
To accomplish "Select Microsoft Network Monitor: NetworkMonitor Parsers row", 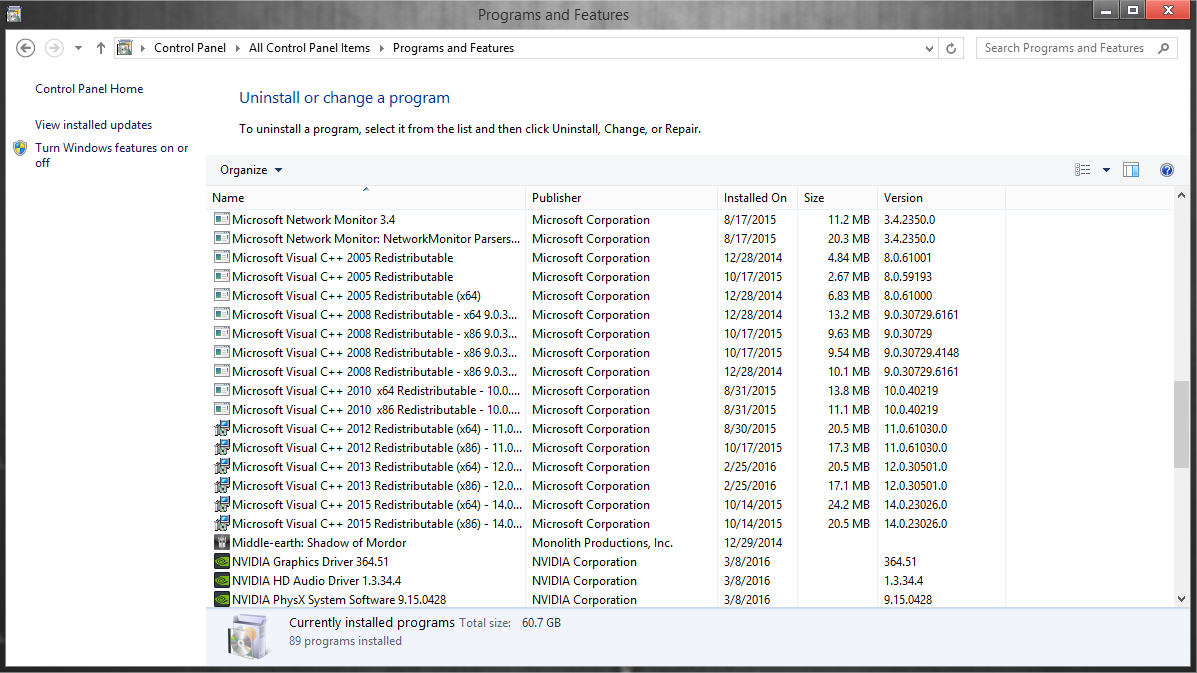I will point(607,239).
